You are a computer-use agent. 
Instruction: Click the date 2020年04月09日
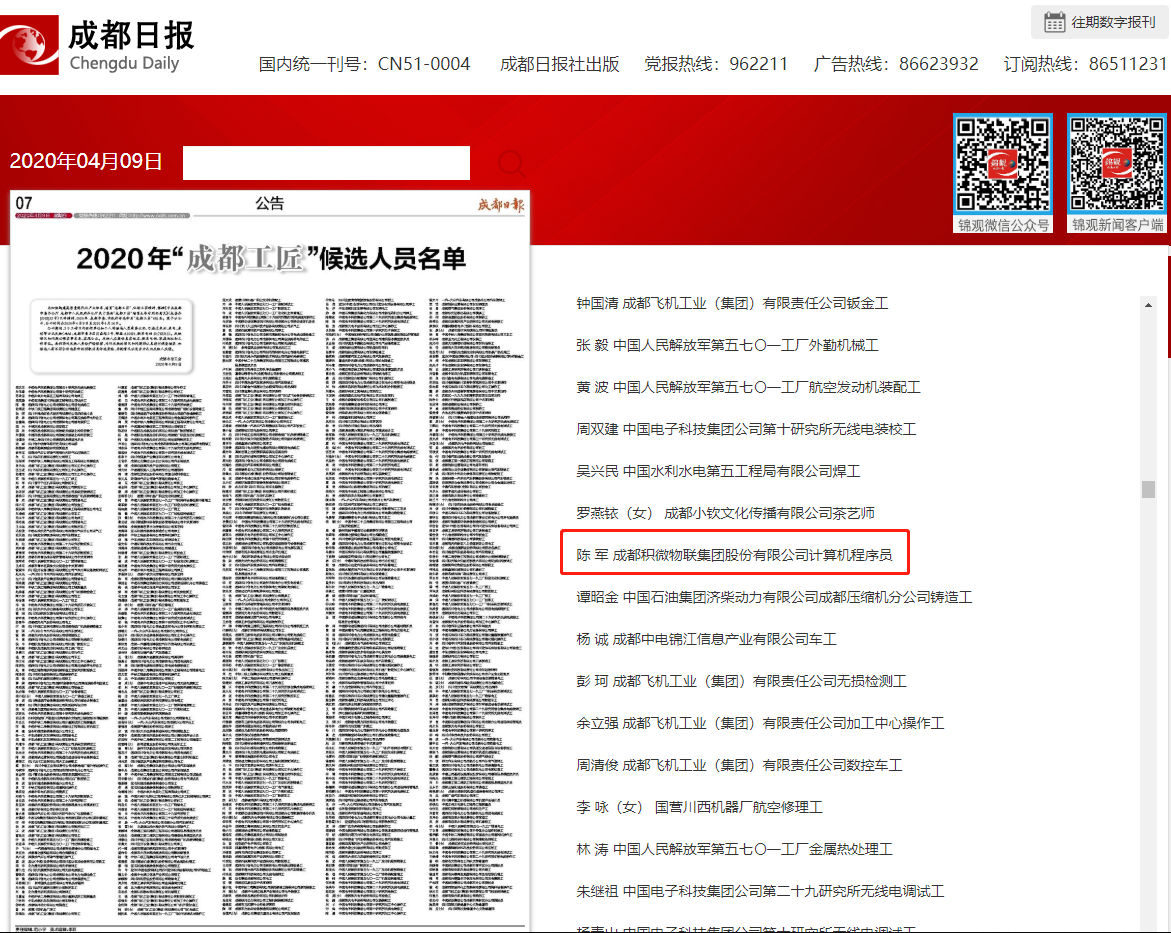86,161
